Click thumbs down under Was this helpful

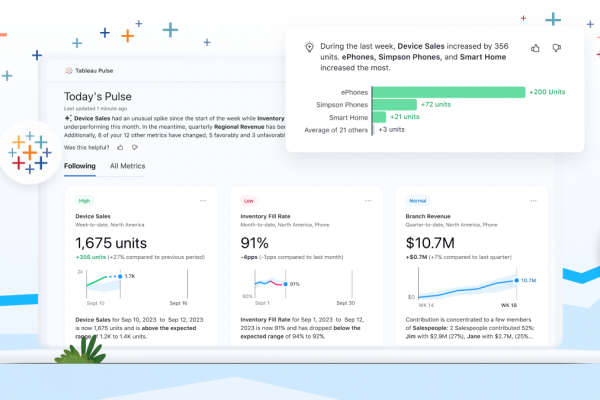[x=134, y=146]
